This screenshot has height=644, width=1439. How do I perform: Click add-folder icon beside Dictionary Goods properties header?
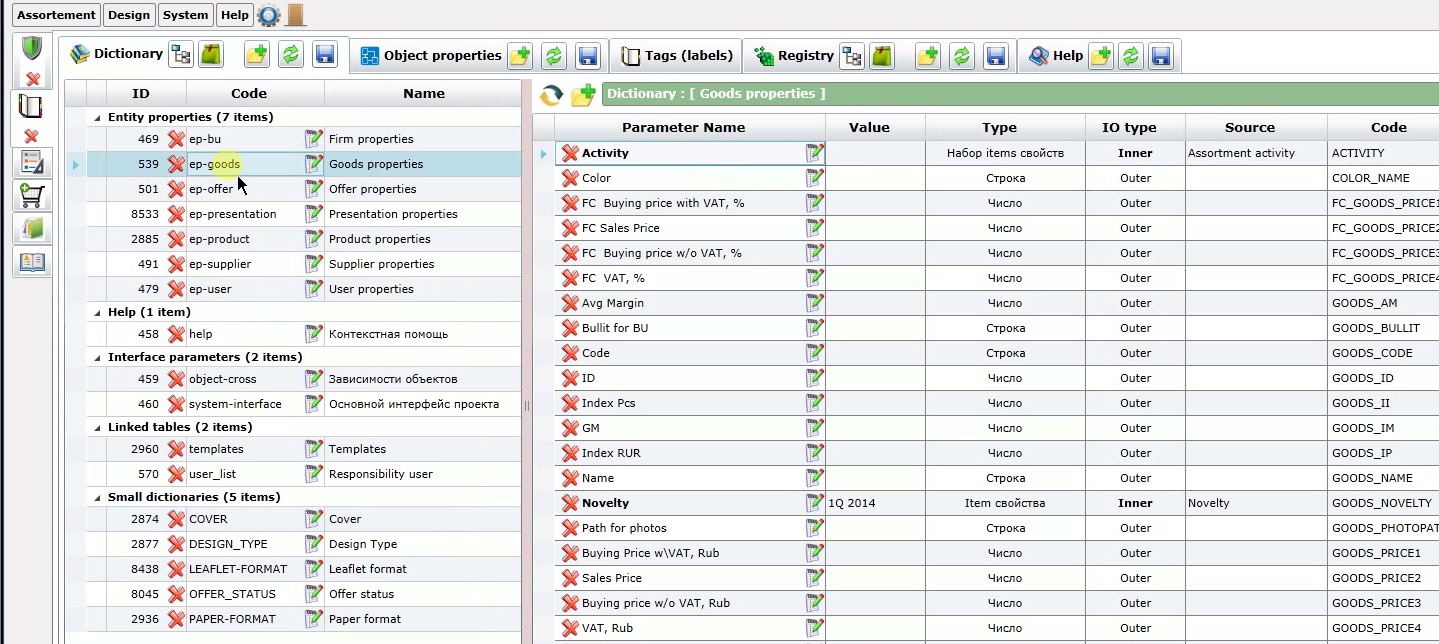pyautogui.click(x=584, y=94)
